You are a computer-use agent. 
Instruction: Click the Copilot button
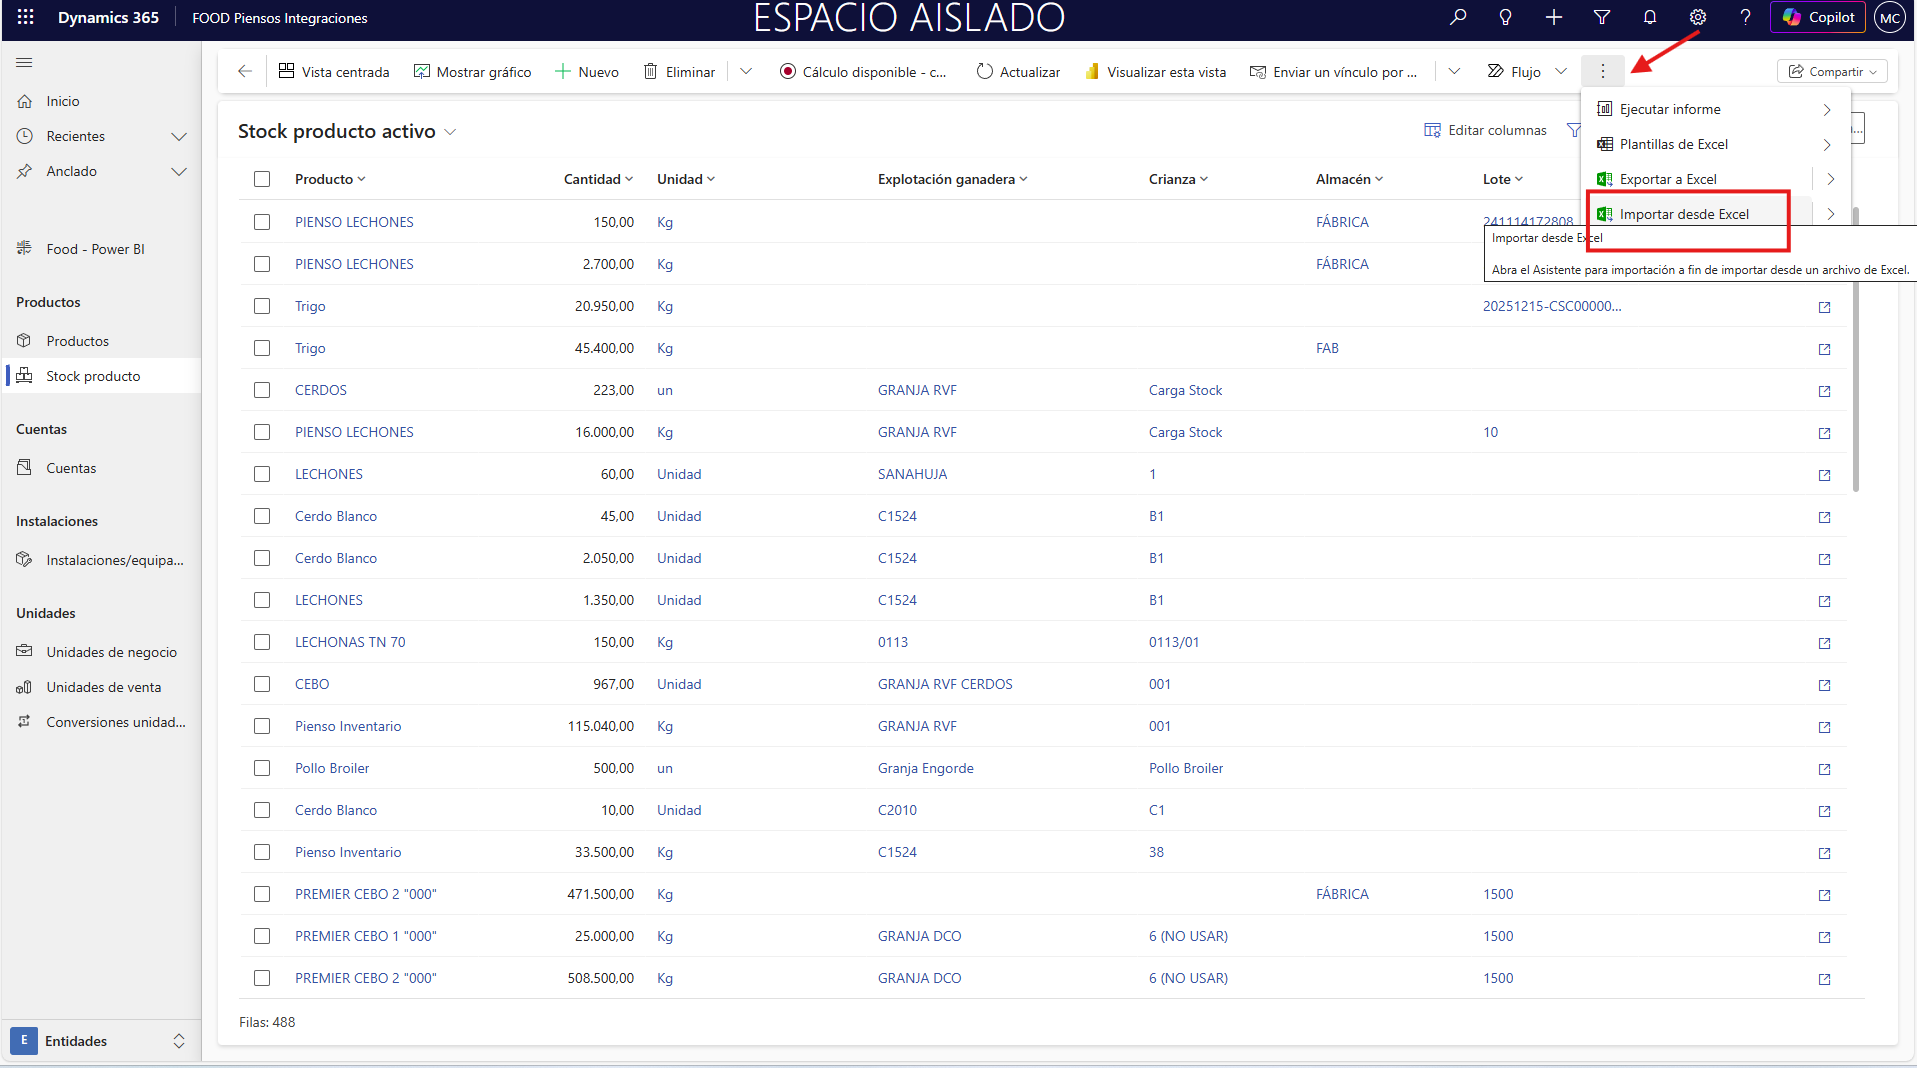click(1818, 17)
